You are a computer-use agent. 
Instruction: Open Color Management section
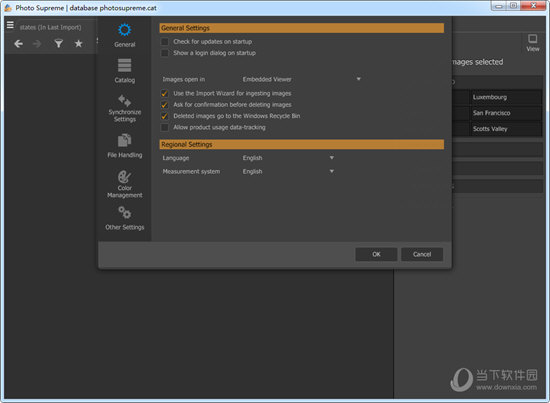click(125, 184)
